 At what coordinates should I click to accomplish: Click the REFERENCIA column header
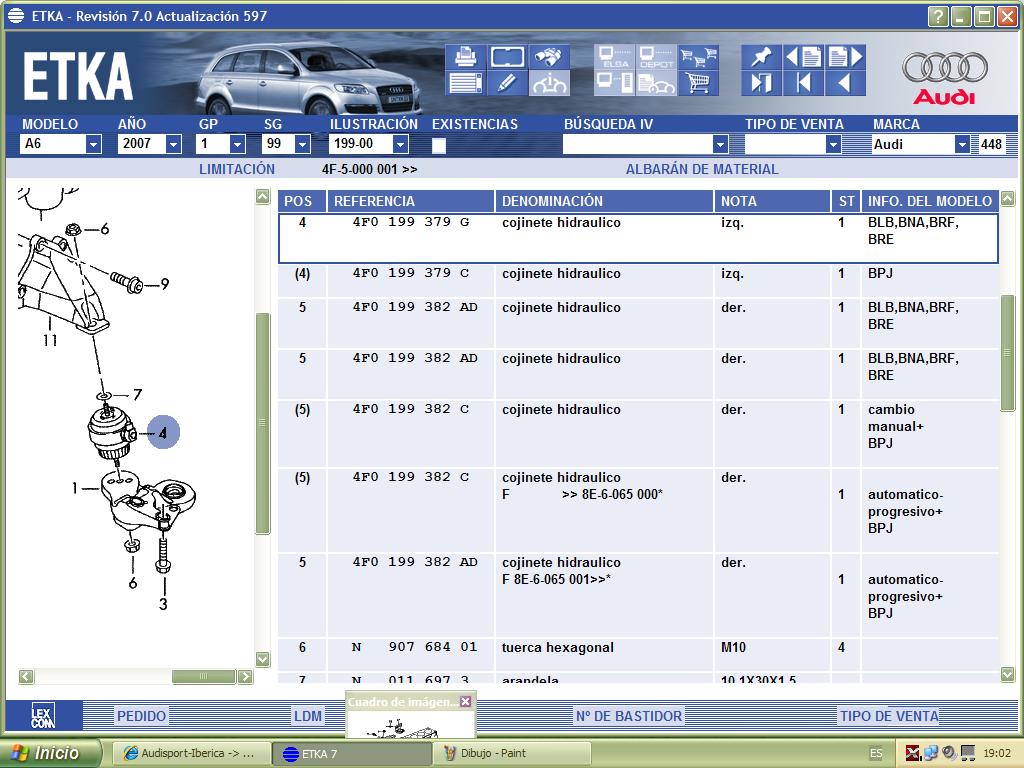[x=411, y=201]
